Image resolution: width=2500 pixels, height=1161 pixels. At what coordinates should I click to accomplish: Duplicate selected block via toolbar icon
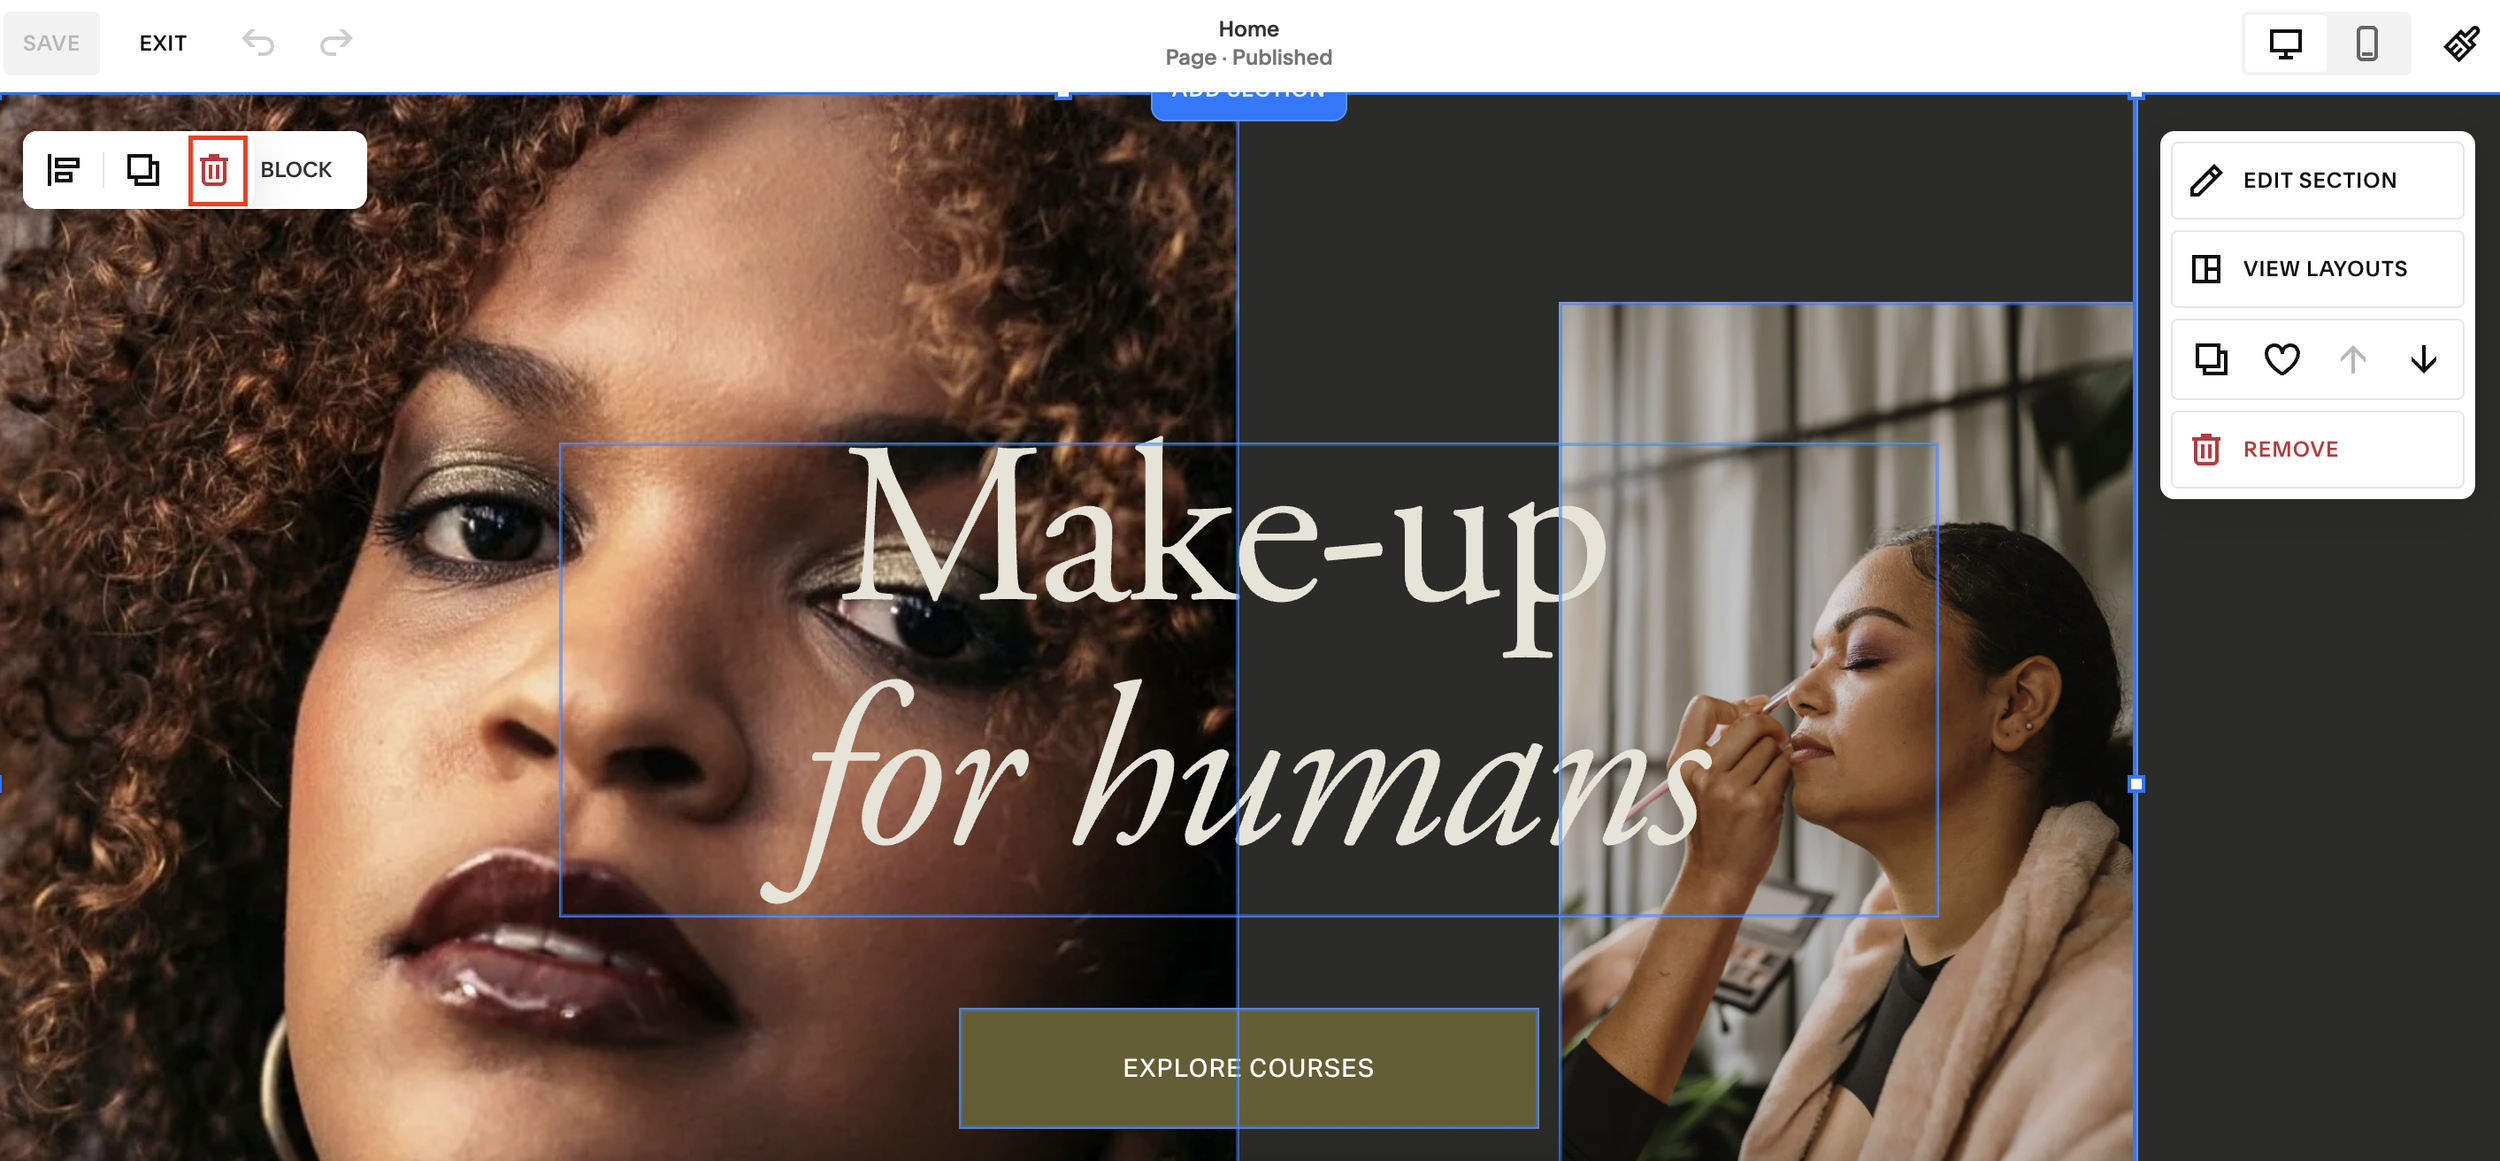click(x=143, y=170)
